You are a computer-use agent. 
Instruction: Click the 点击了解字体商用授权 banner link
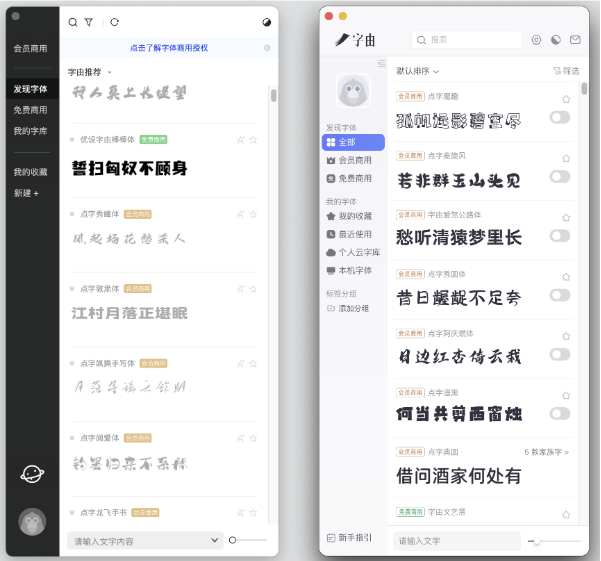tap(168, 48)
